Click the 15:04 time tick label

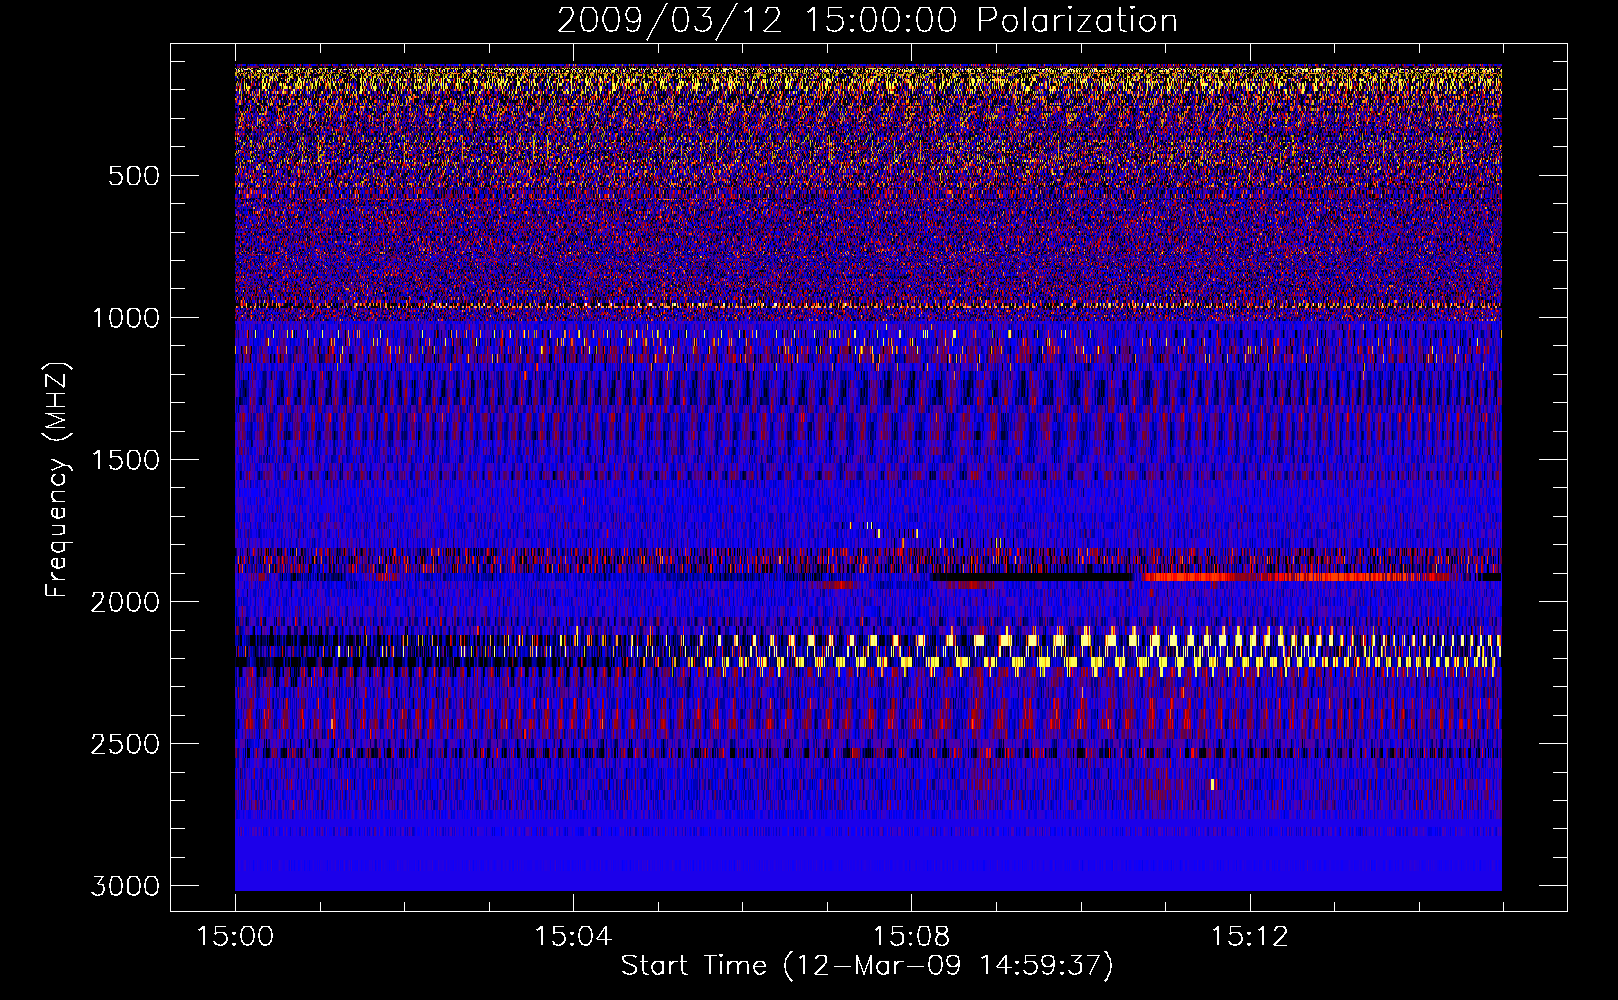tap(573, 937)
